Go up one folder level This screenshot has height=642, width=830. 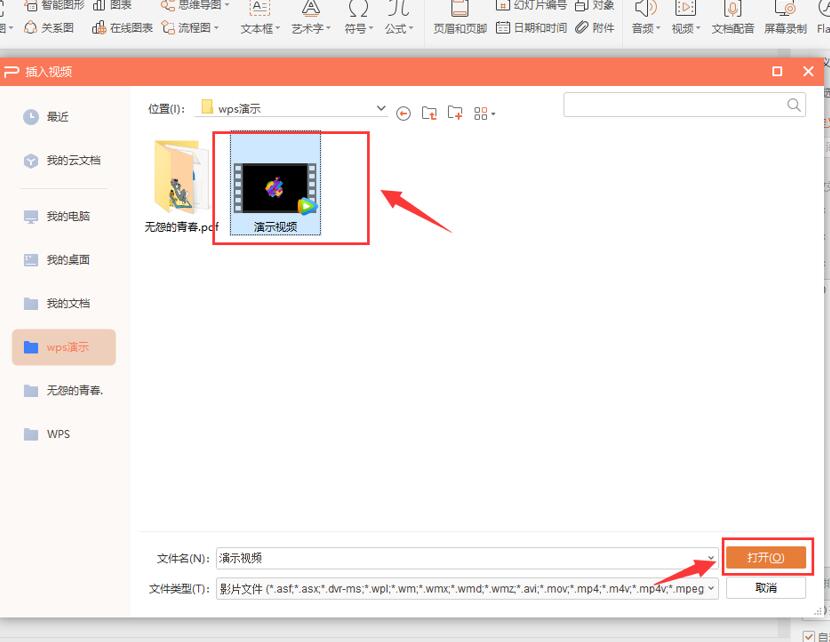[429, 113]
